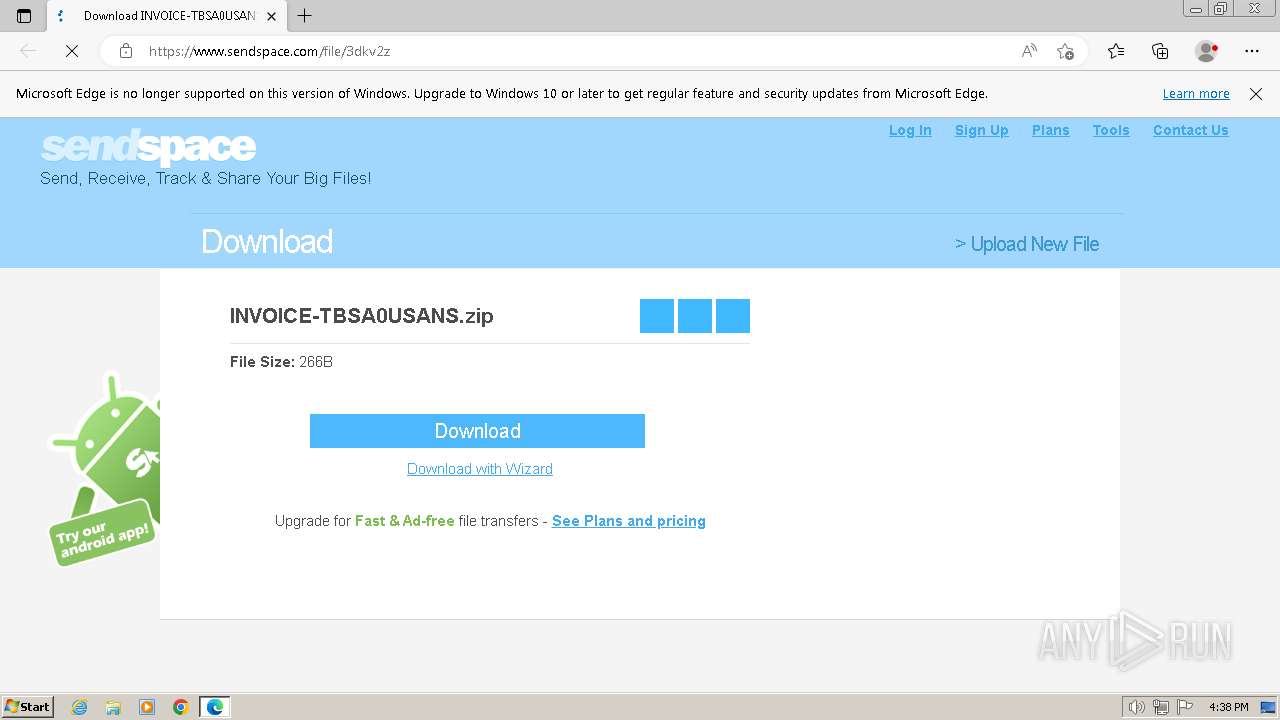The image size is (1280, 720).
Task: Click the last blue share square
Action: pos(733,316)
